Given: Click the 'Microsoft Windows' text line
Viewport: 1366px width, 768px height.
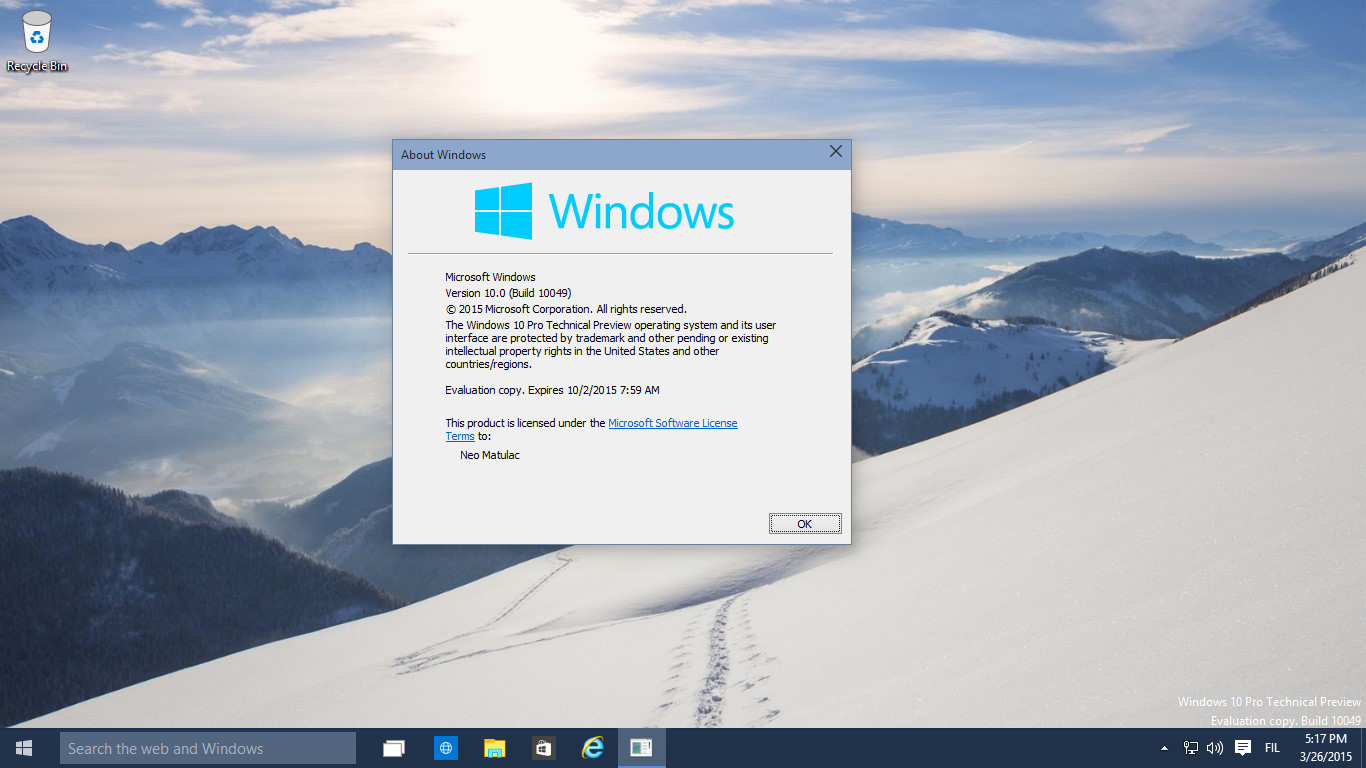Looking at the screenshot, I should [x=490, y=277].
